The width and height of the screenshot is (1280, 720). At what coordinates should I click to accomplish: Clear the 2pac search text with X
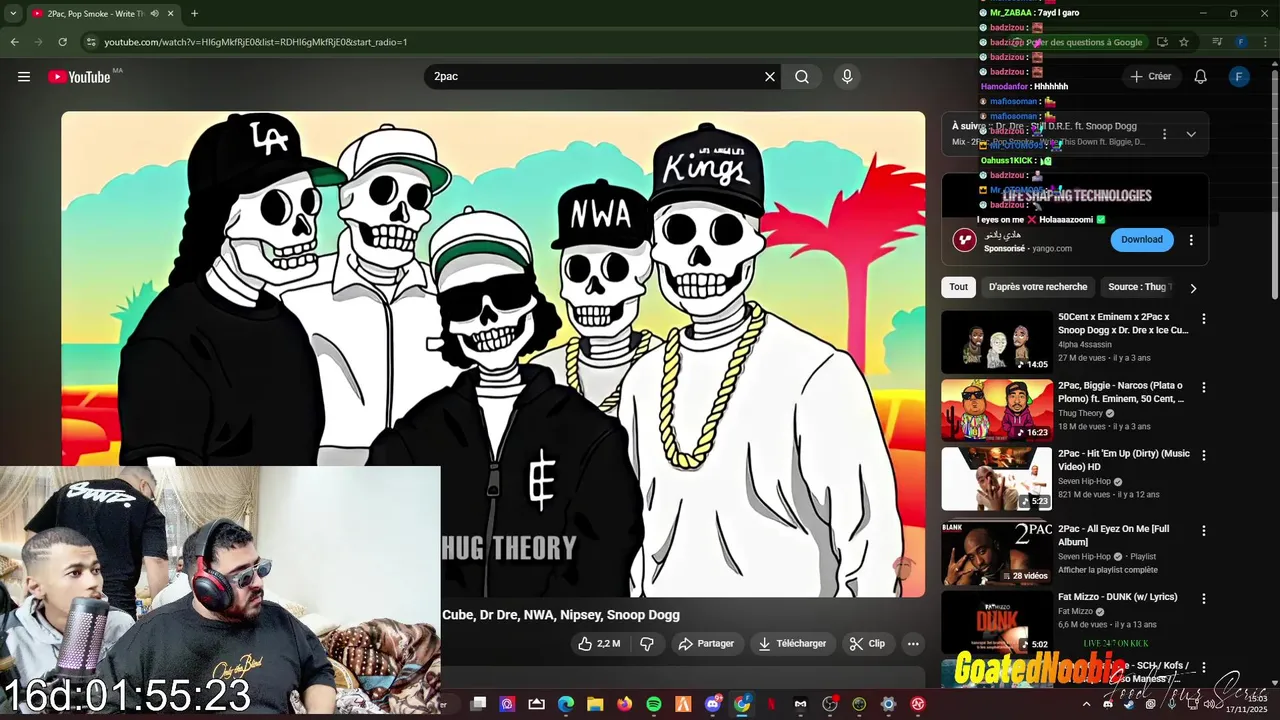point(770,77)
